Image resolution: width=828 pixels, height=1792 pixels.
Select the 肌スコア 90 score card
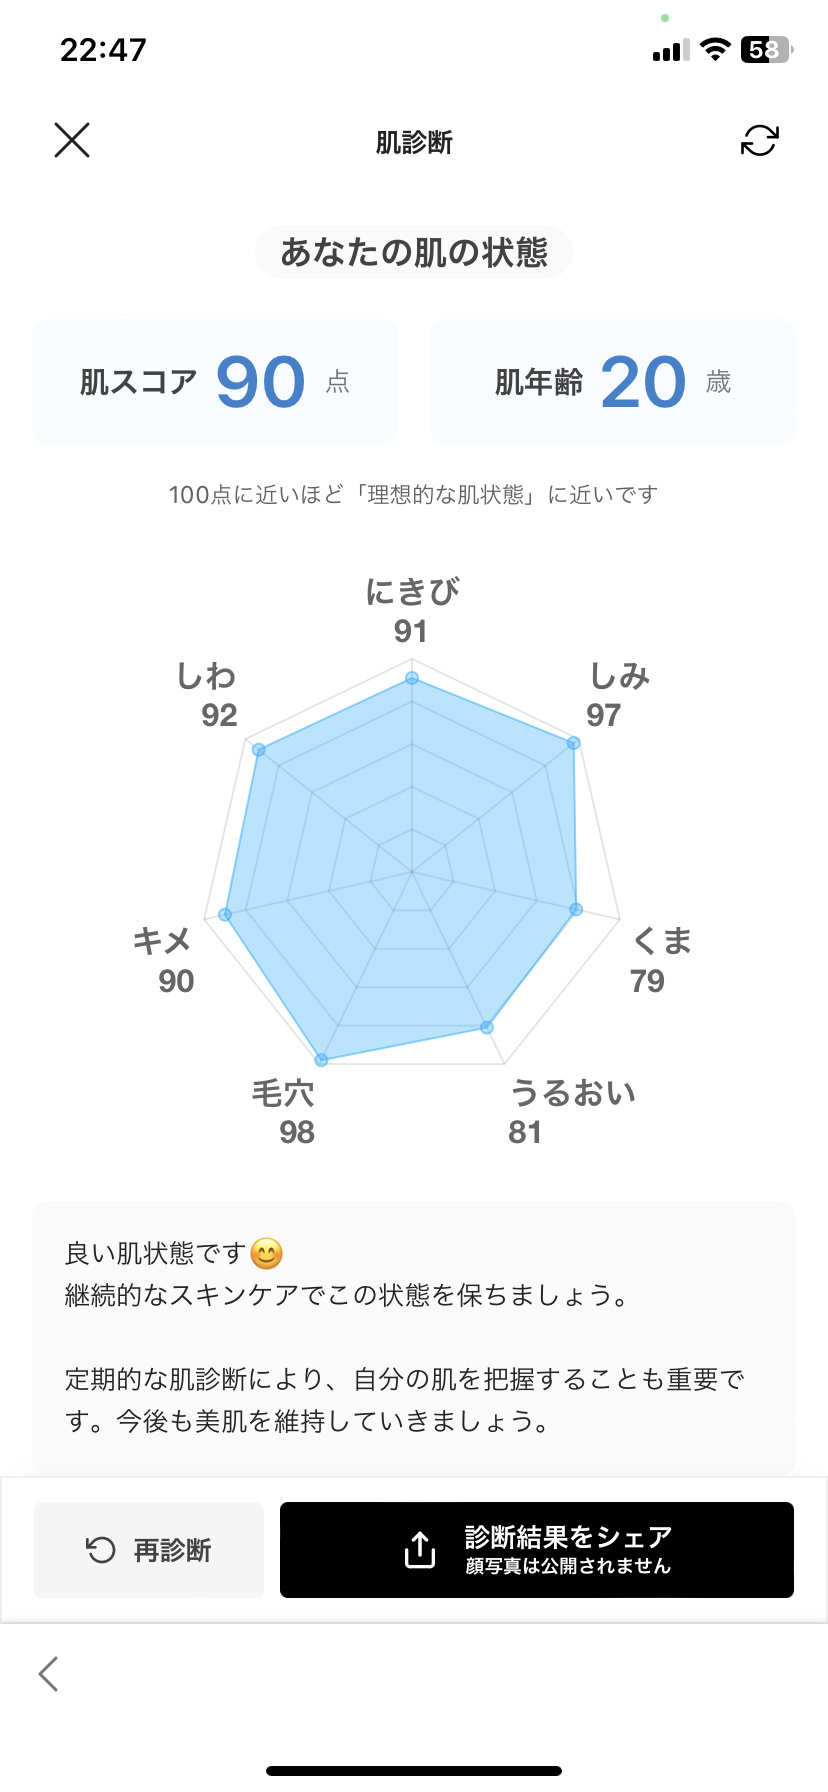tap(215, 381)
